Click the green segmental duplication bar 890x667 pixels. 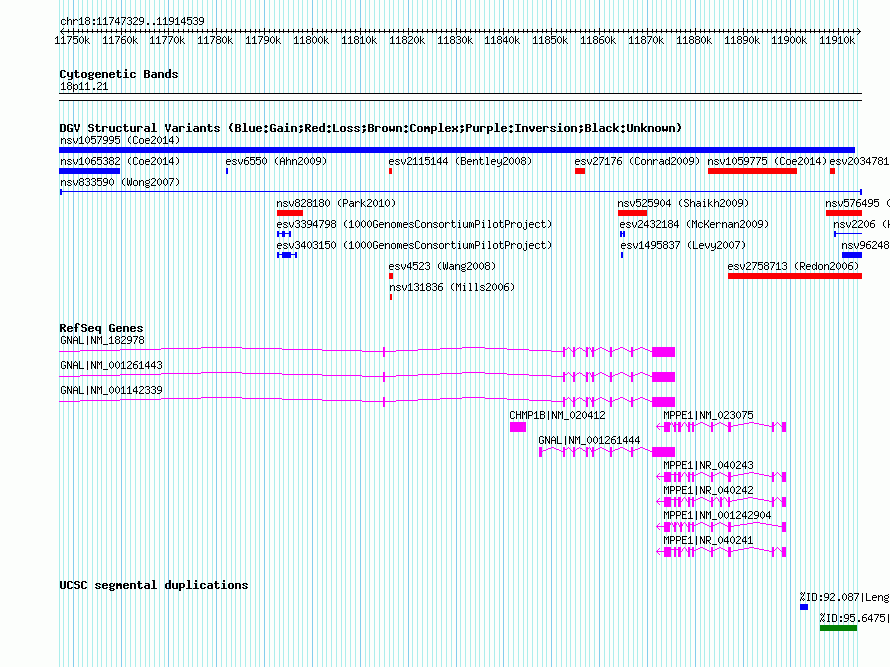pyautogui.click(x=838, y=628)
